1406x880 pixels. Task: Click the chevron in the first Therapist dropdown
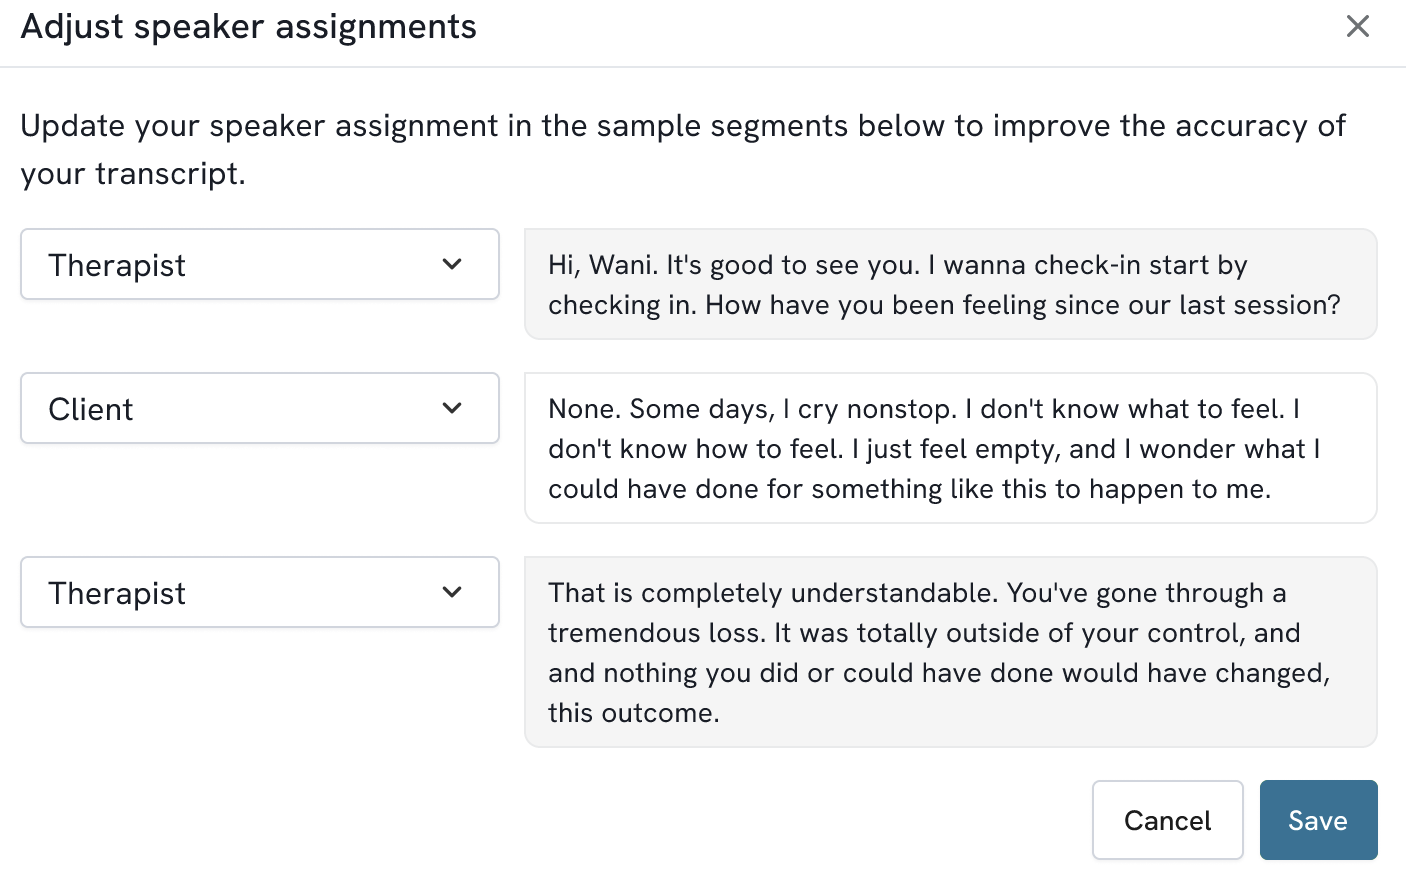(x=452, y=264)
